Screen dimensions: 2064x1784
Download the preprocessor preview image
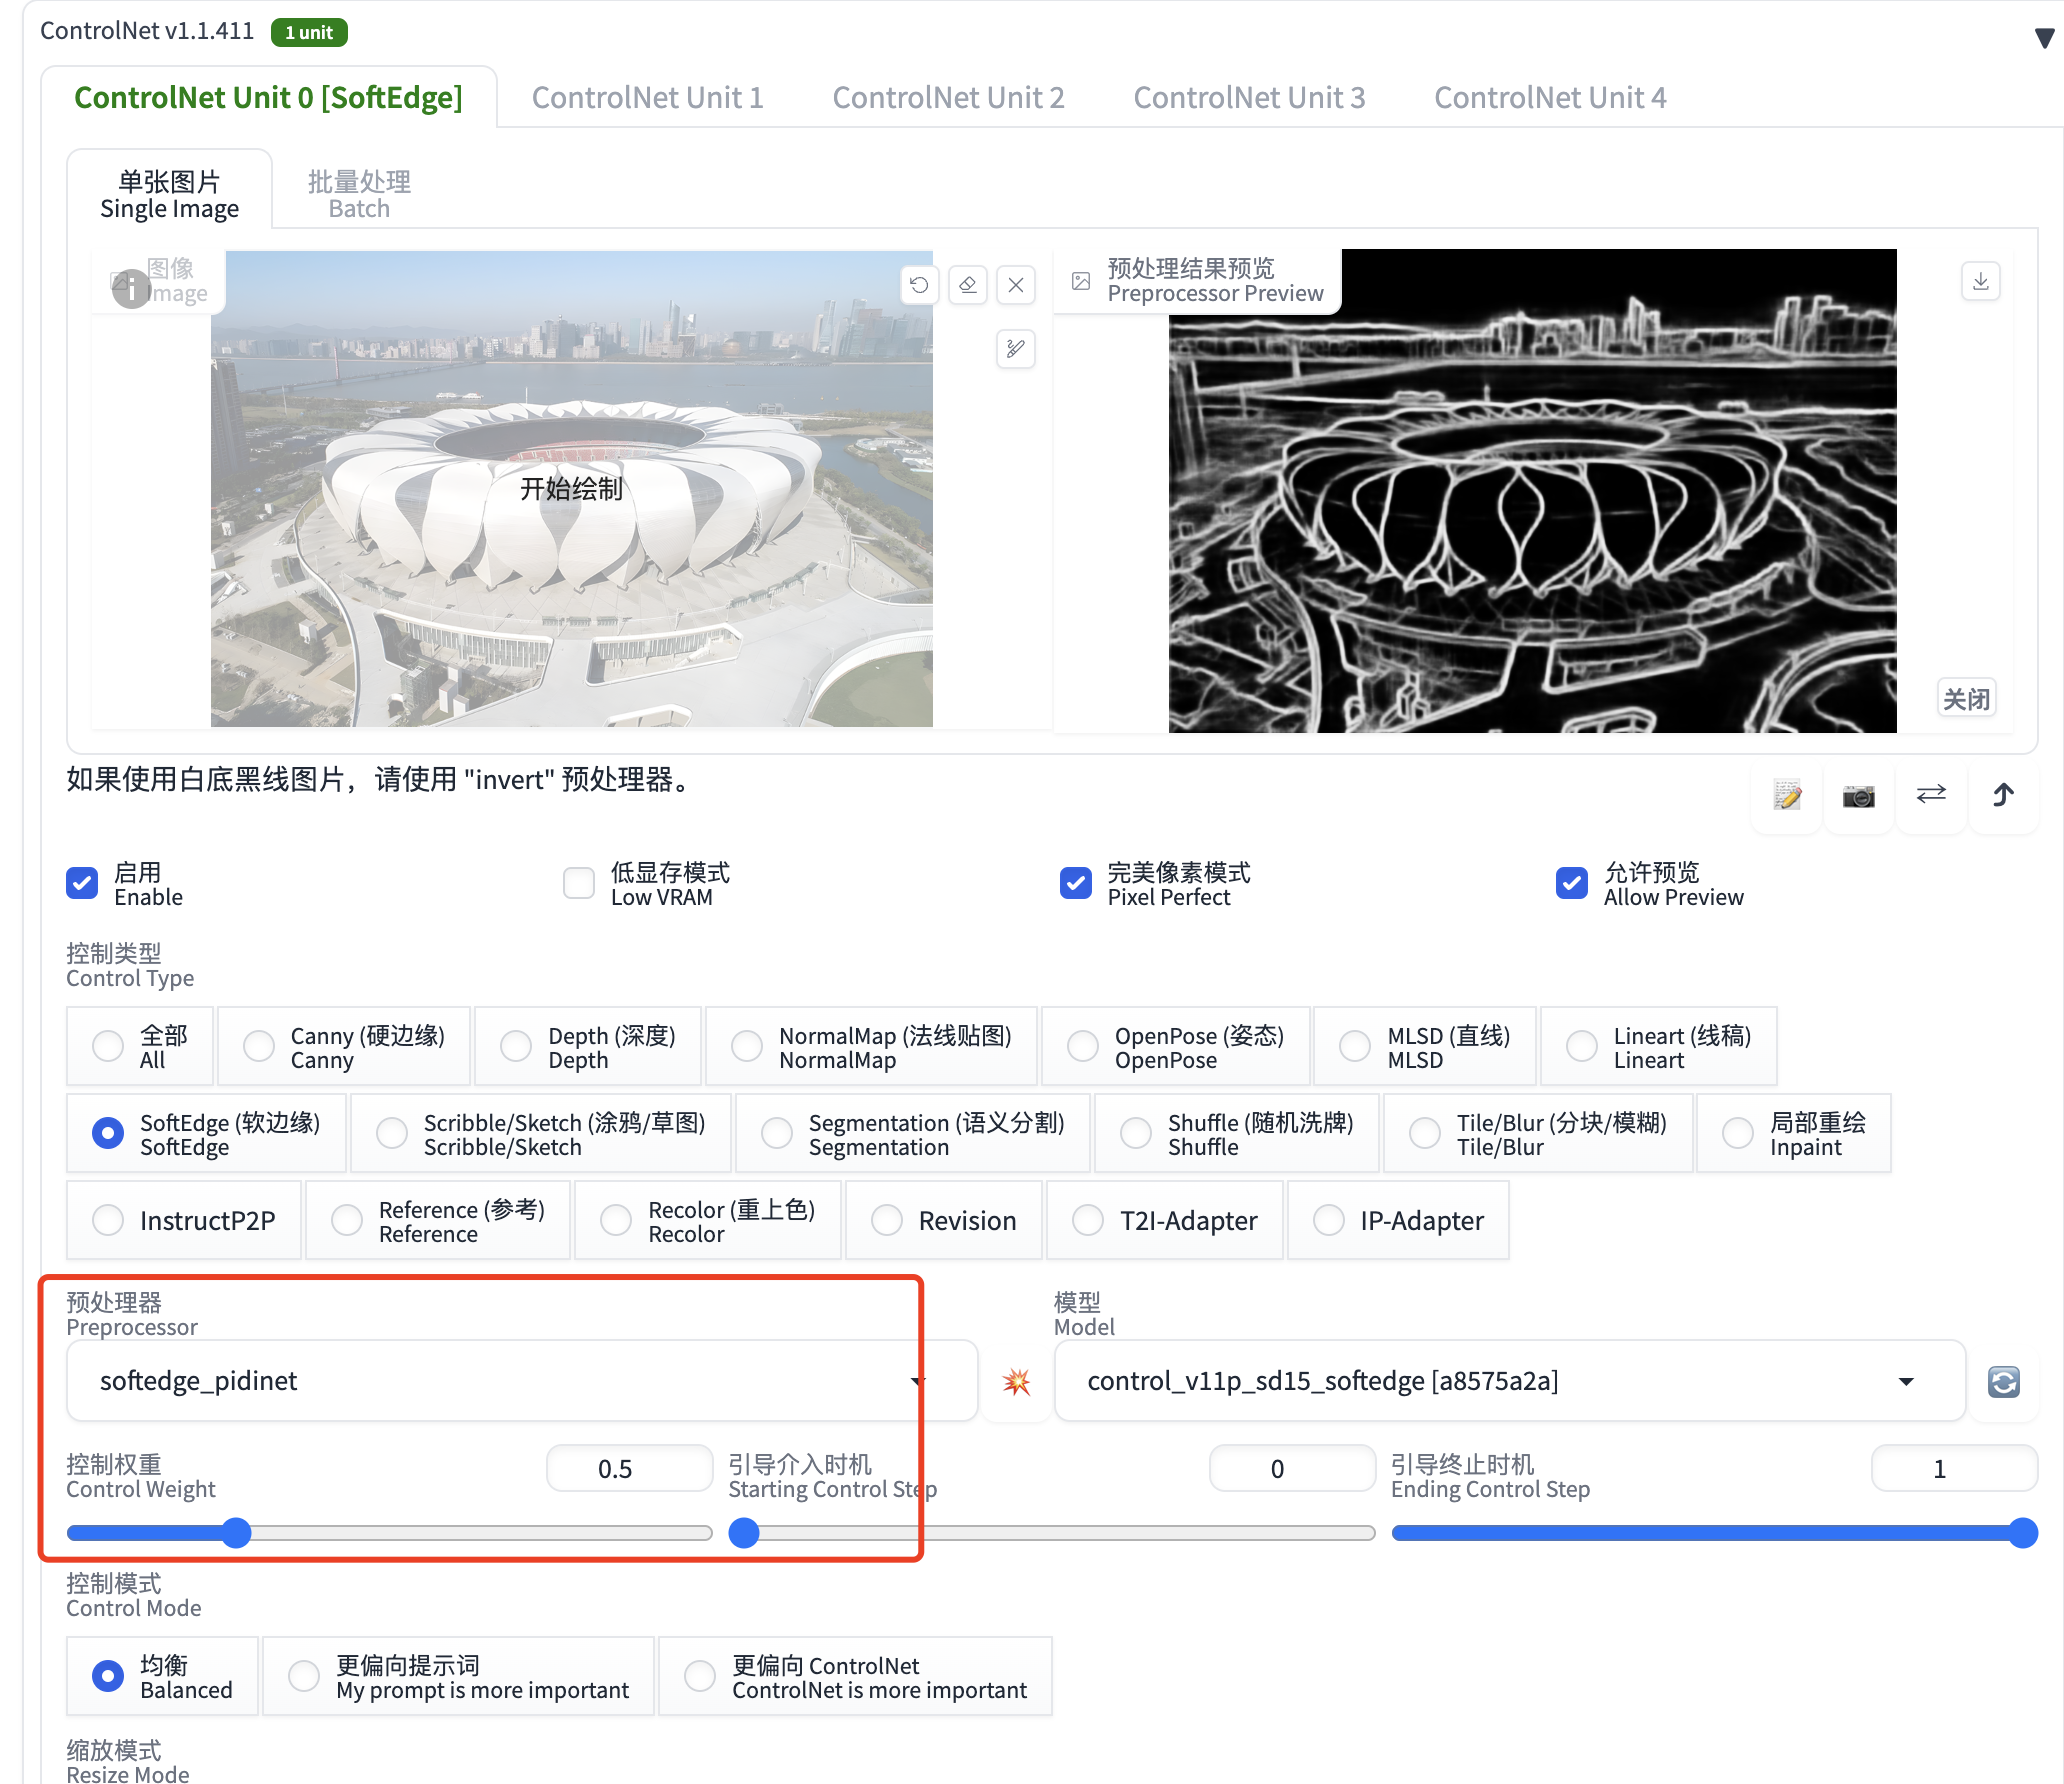1980,282
